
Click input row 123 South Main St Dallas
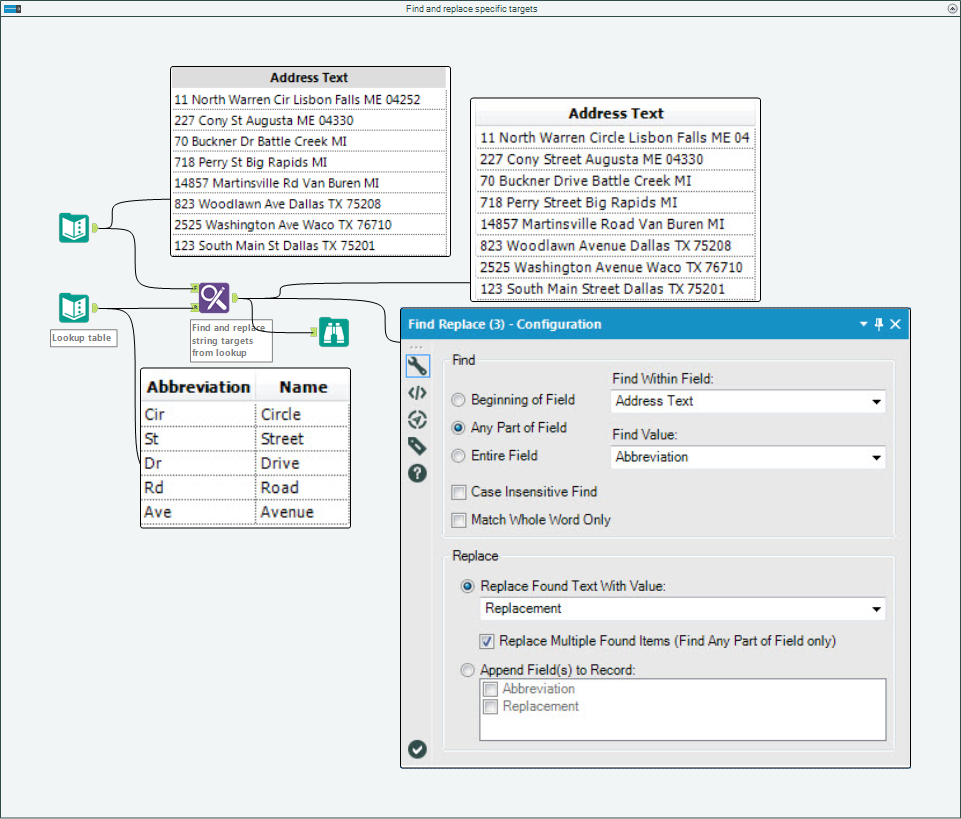[x=310, y=246]
